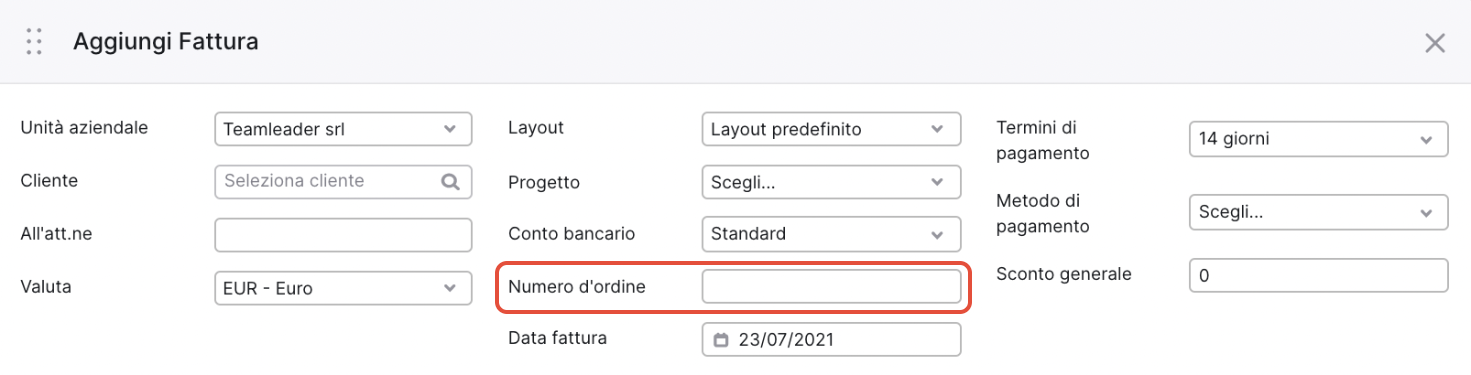This screenshot has height=375, width=1471.
Task: Open the calendar icon for Data fattura
Action: [x=721, y=340]
